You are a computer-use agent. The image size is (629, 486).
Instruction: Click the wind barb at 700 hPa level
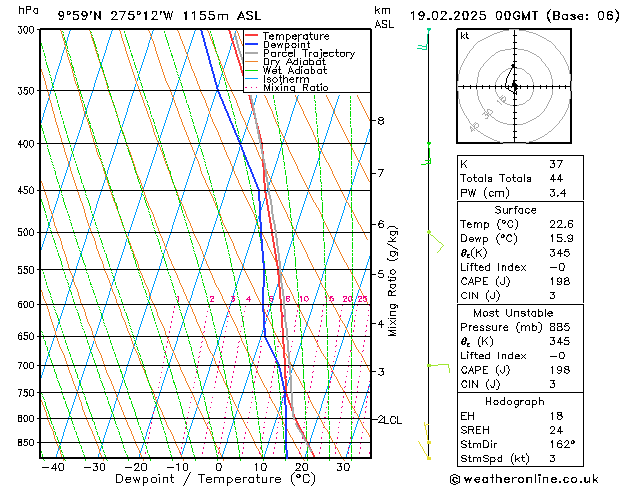tap(439, 367)
